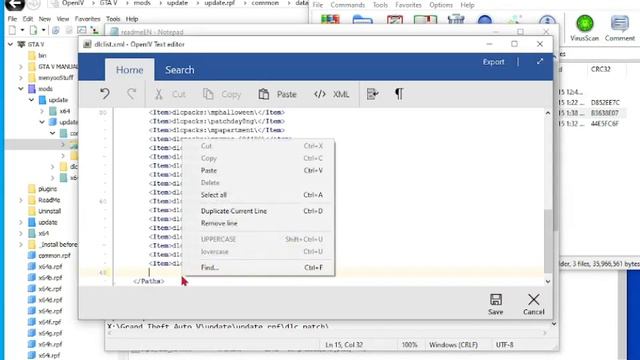Screen dimensions: 640x360
Task: Open the OpenIV Edit menu
Action: (x=28, y=19)
